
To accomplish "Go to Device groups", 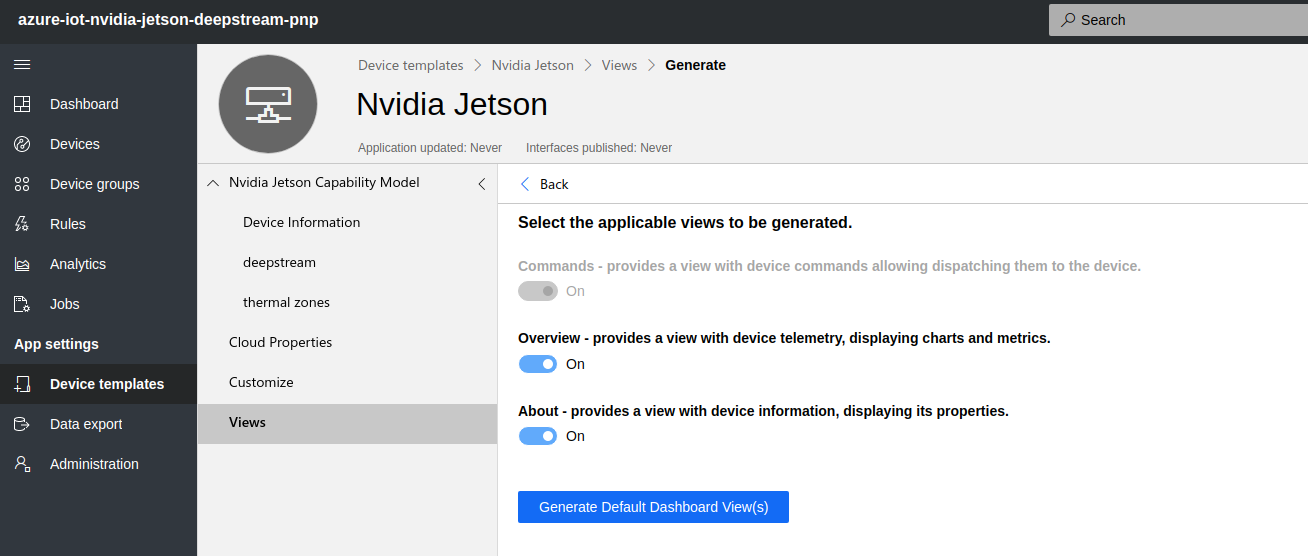I will [98, 184].
